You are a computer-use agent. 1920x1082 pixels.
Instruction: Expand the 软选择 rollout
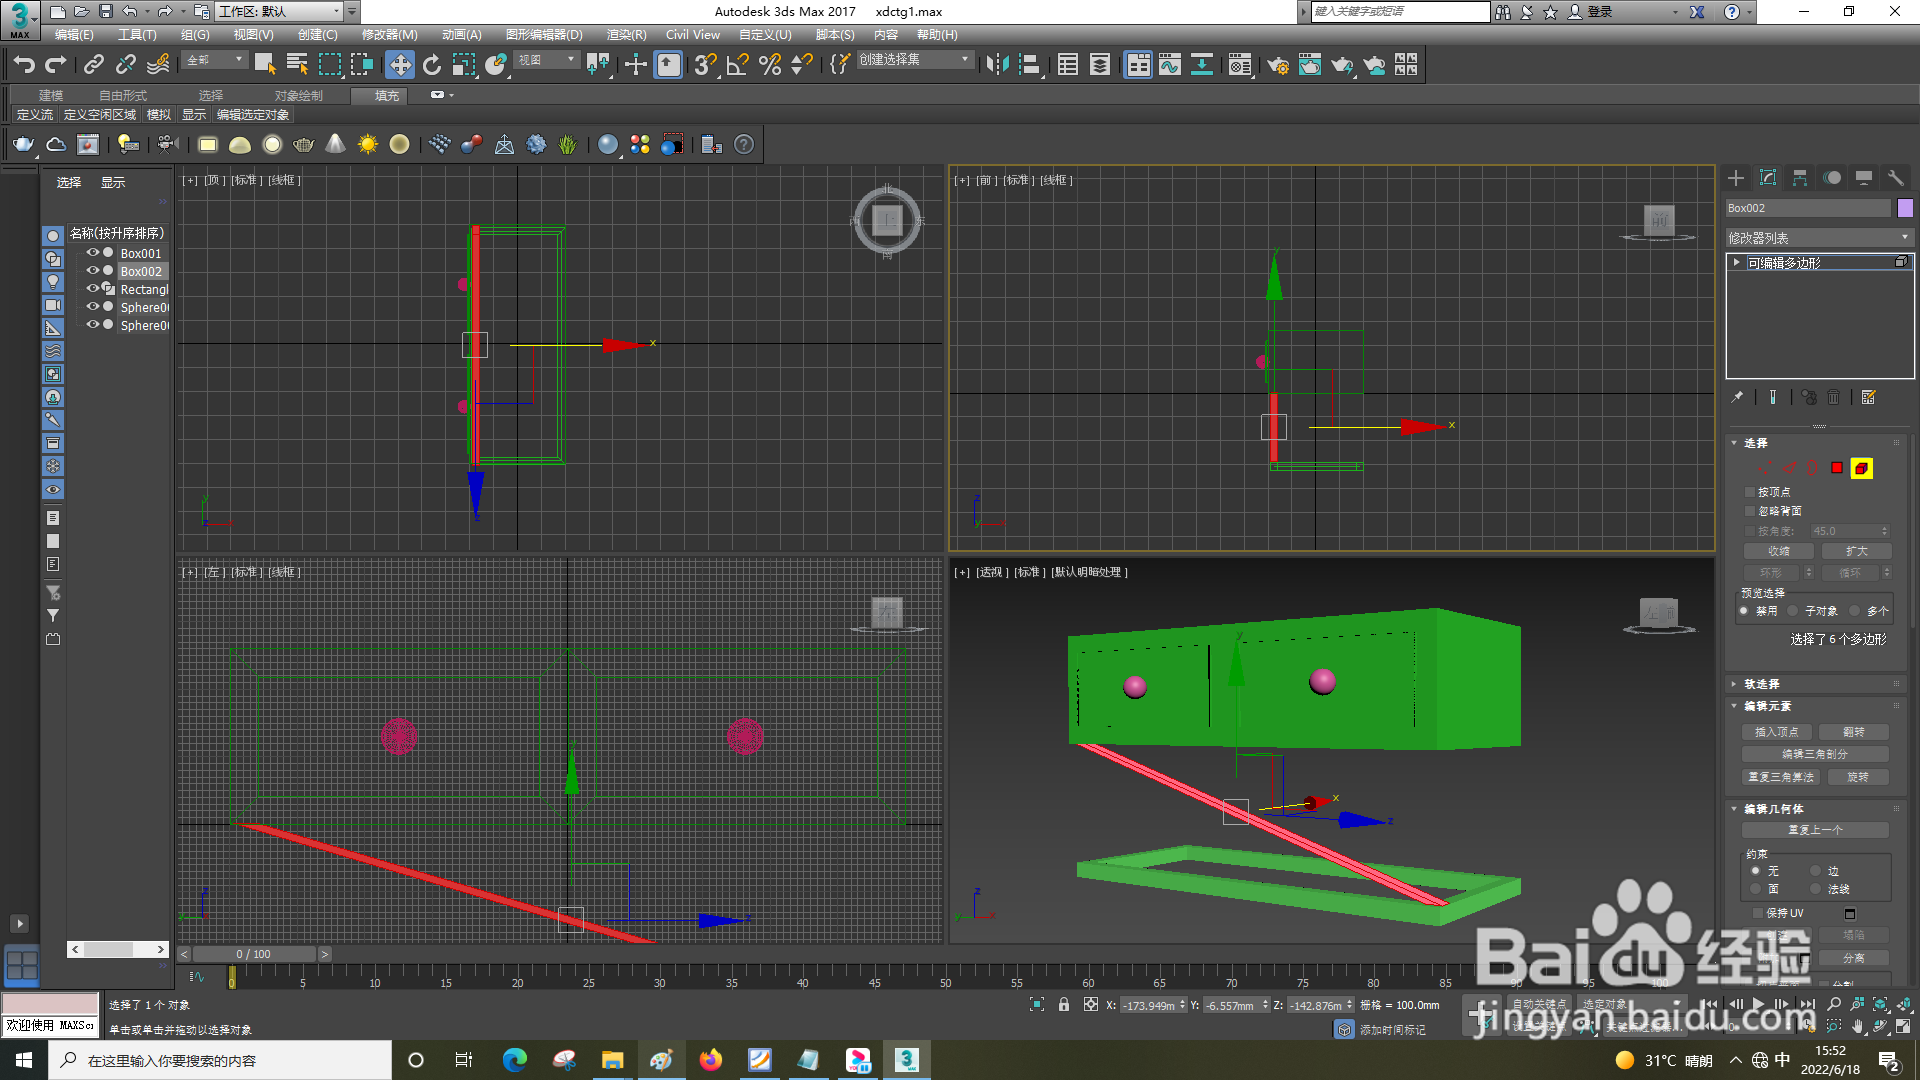coord(1762,684)
